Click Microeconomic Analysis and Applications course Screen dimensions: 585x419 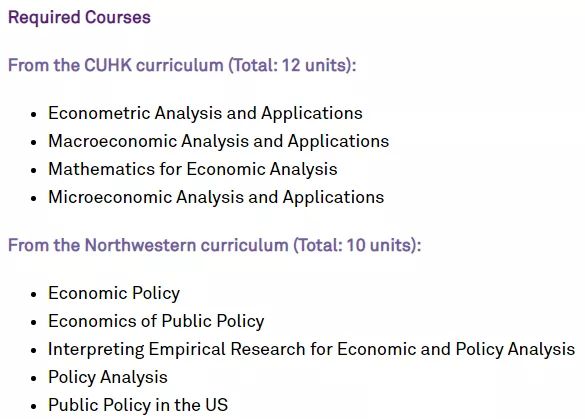click(x=216, y=197)
